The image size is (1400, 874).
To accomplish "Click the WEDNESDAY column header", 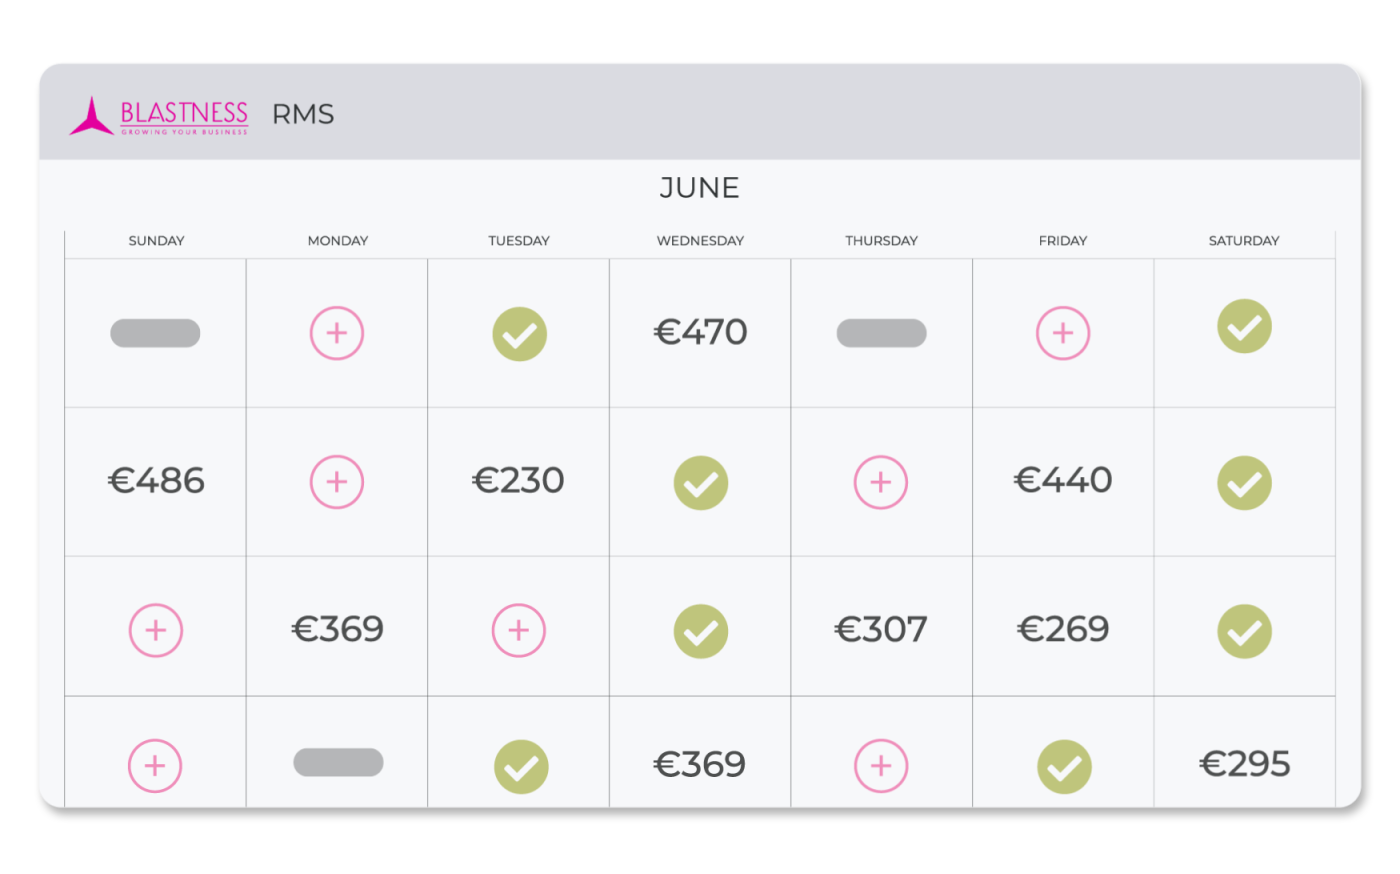I will (700, 241).
